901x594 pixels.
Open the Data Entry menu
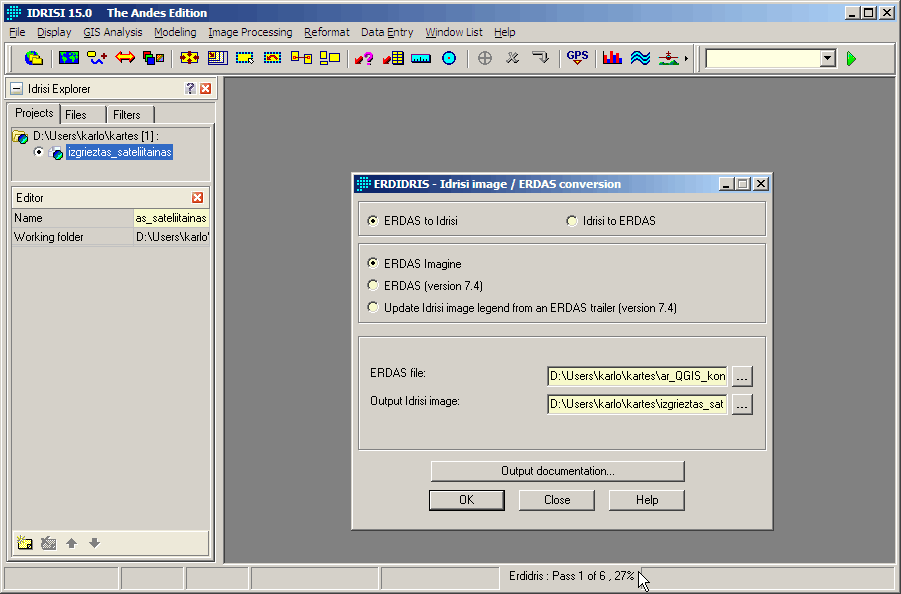pos(387,32)
